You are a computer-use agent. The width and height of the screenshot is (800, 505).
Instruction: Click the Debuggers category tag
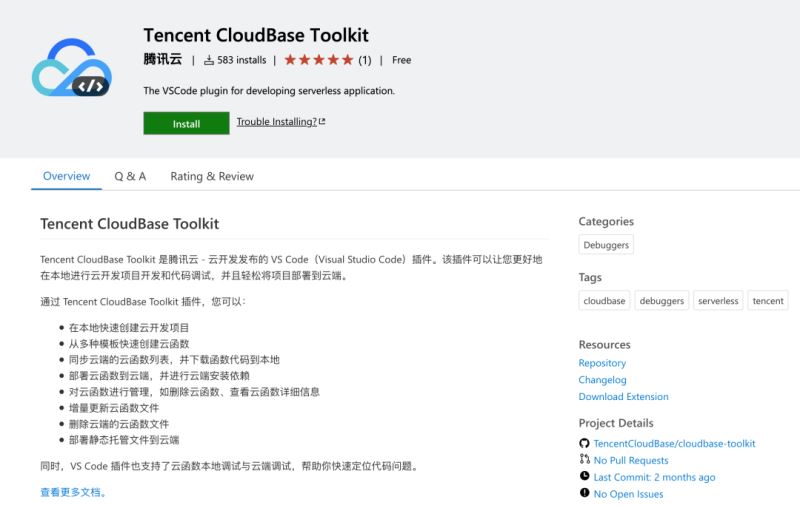pos(606,245)
